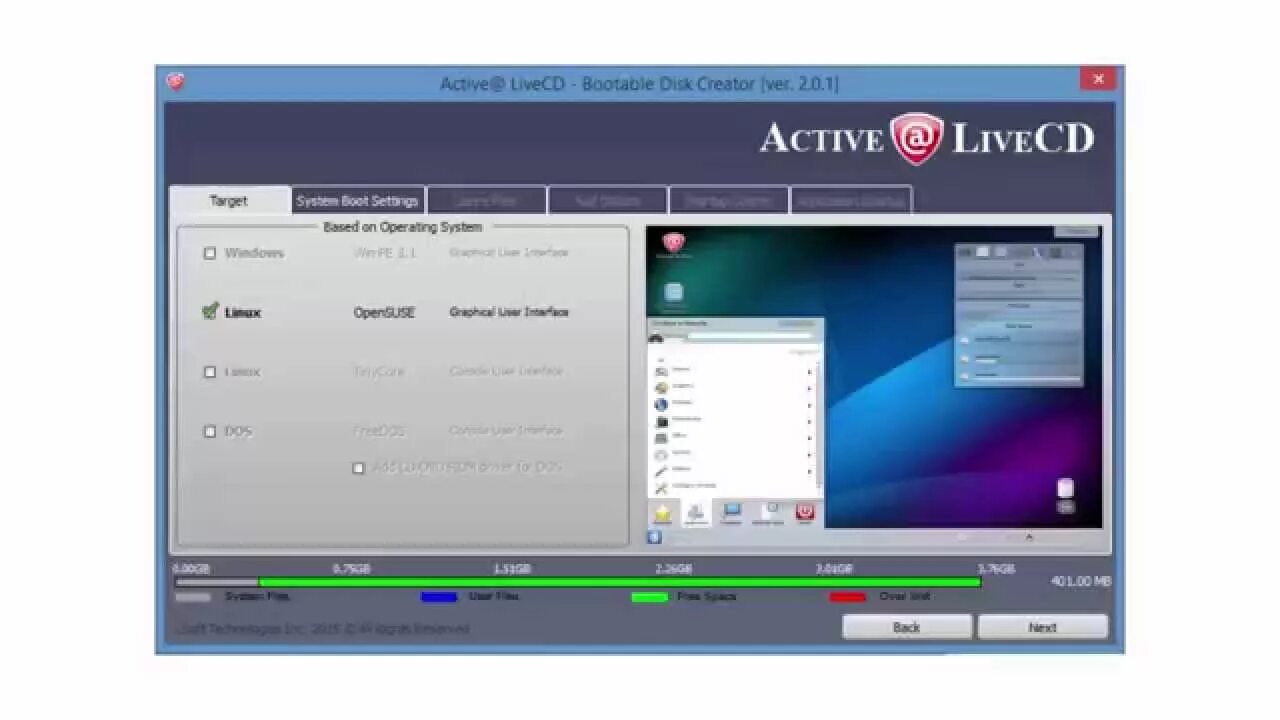Click the LSoft Technologies copyright text

point(322,629)
